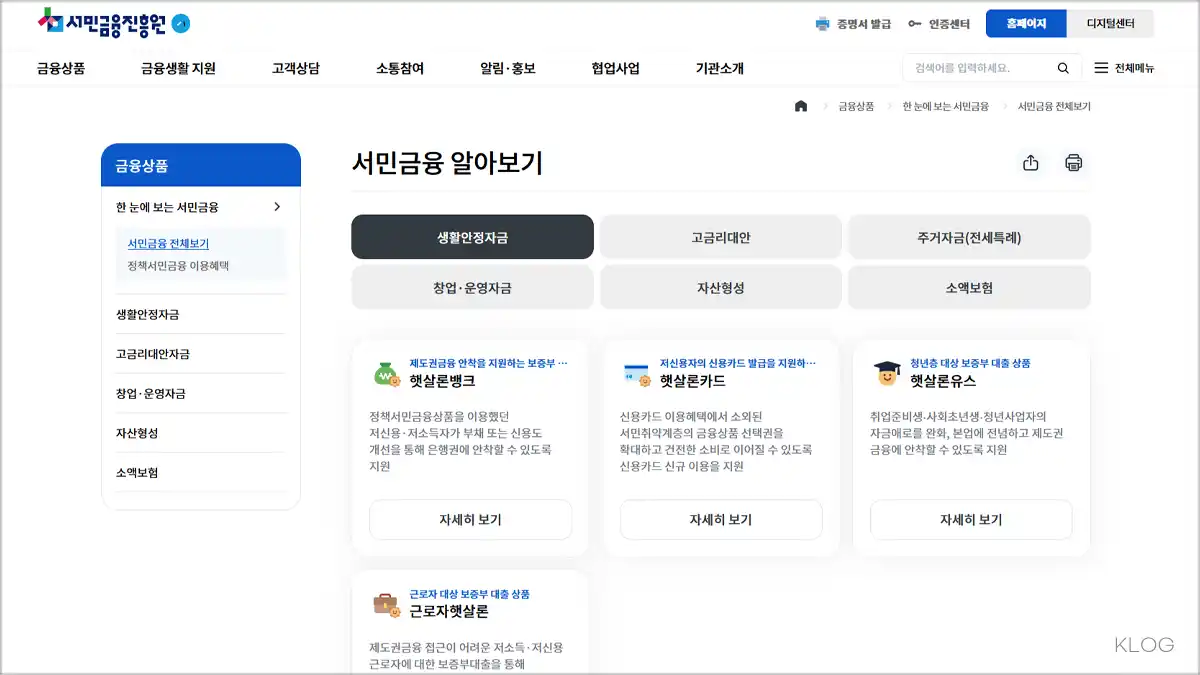Open the 금융상품 menu in the navigation bar
This screenshot has width=1200, height=675.
pyautogui.click(x=60, y=67)
